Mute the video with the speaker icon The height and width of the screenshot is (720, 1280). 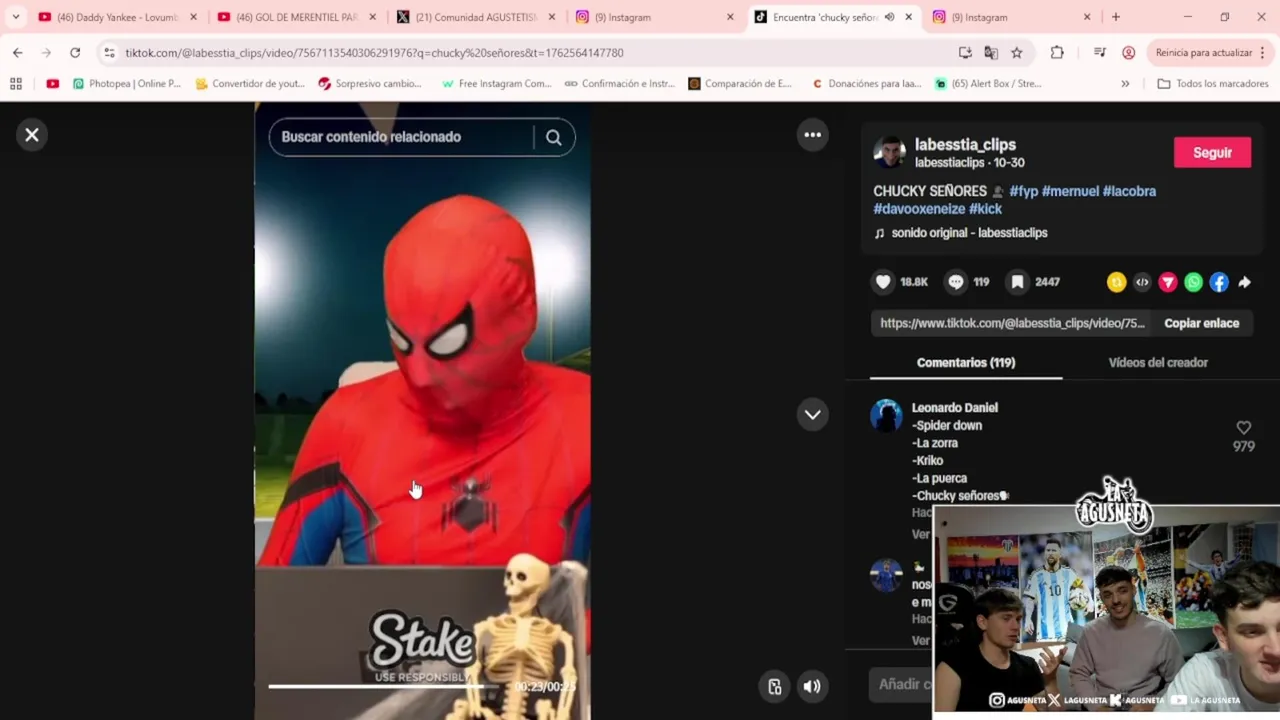811,686
